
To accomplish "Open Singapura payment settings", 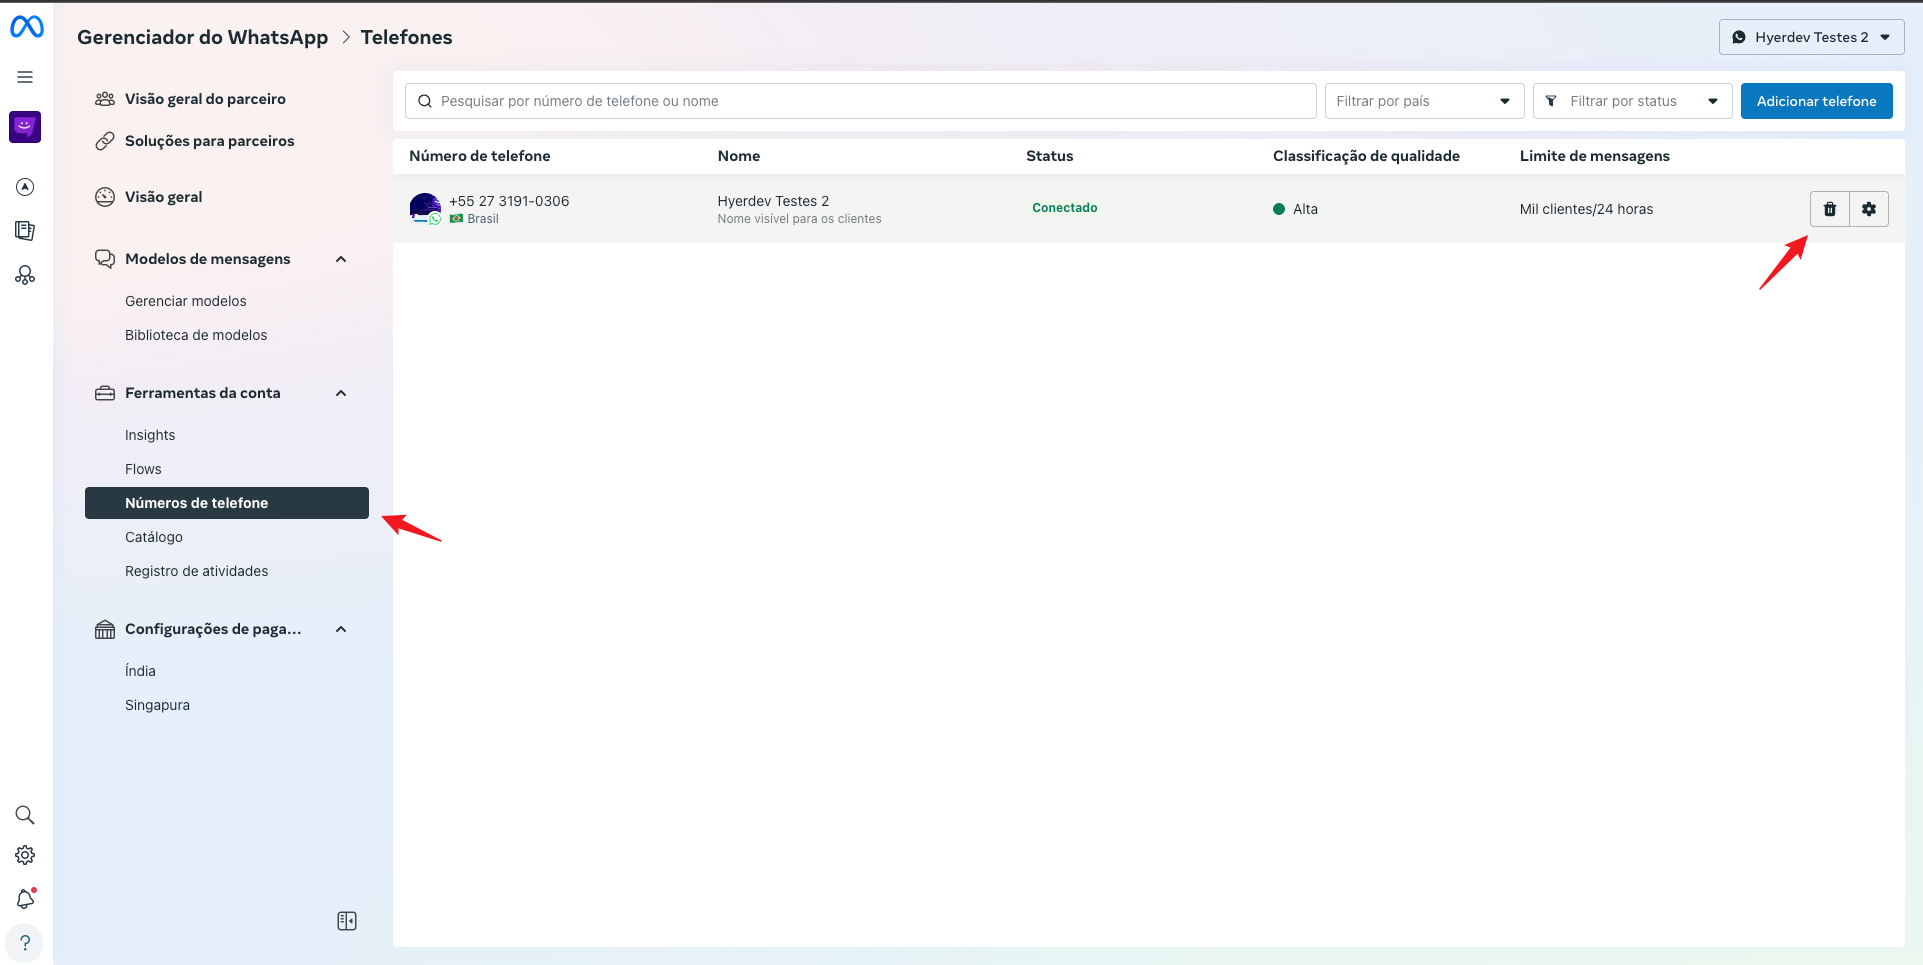I will tap(157, 705).
